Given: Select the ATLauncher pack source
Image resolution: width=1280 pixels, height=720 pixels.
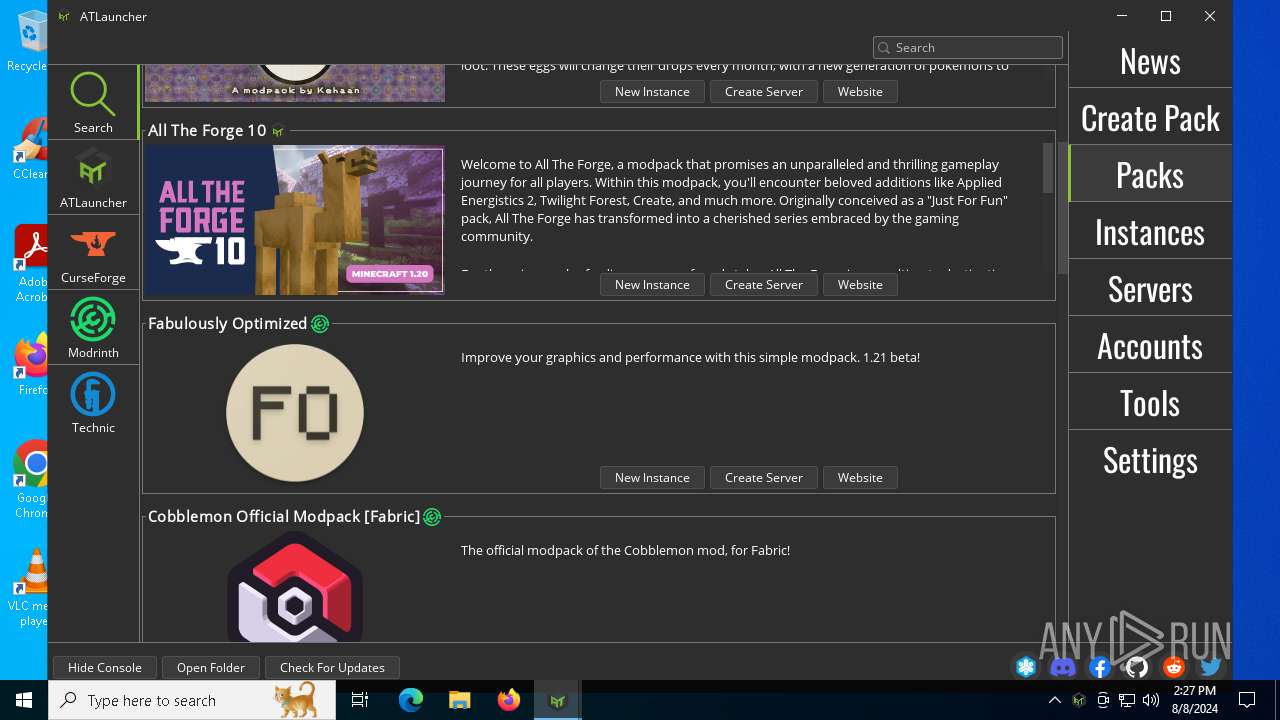Looking at the screenshot, I should pos(93,177).
